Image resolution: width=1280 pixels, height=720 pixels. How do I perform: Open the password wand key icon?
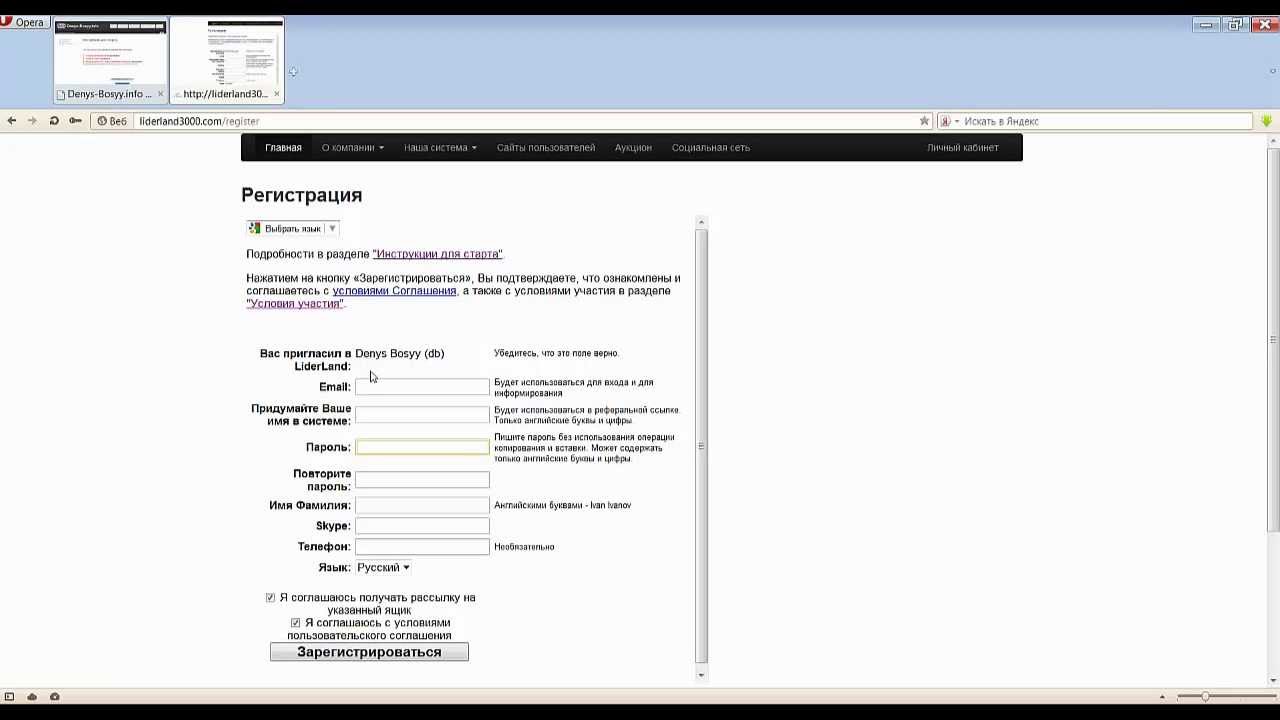click(75, 121)
